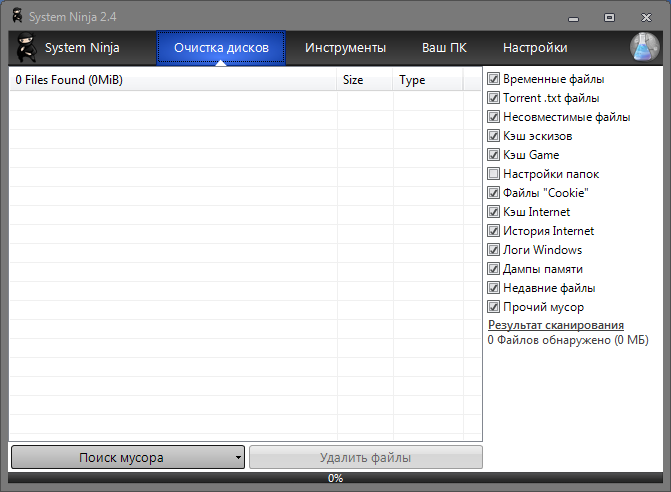Switch to the Очистка дисков tab
The width and height of the screenshot is (671, 492).
[221, 48]
